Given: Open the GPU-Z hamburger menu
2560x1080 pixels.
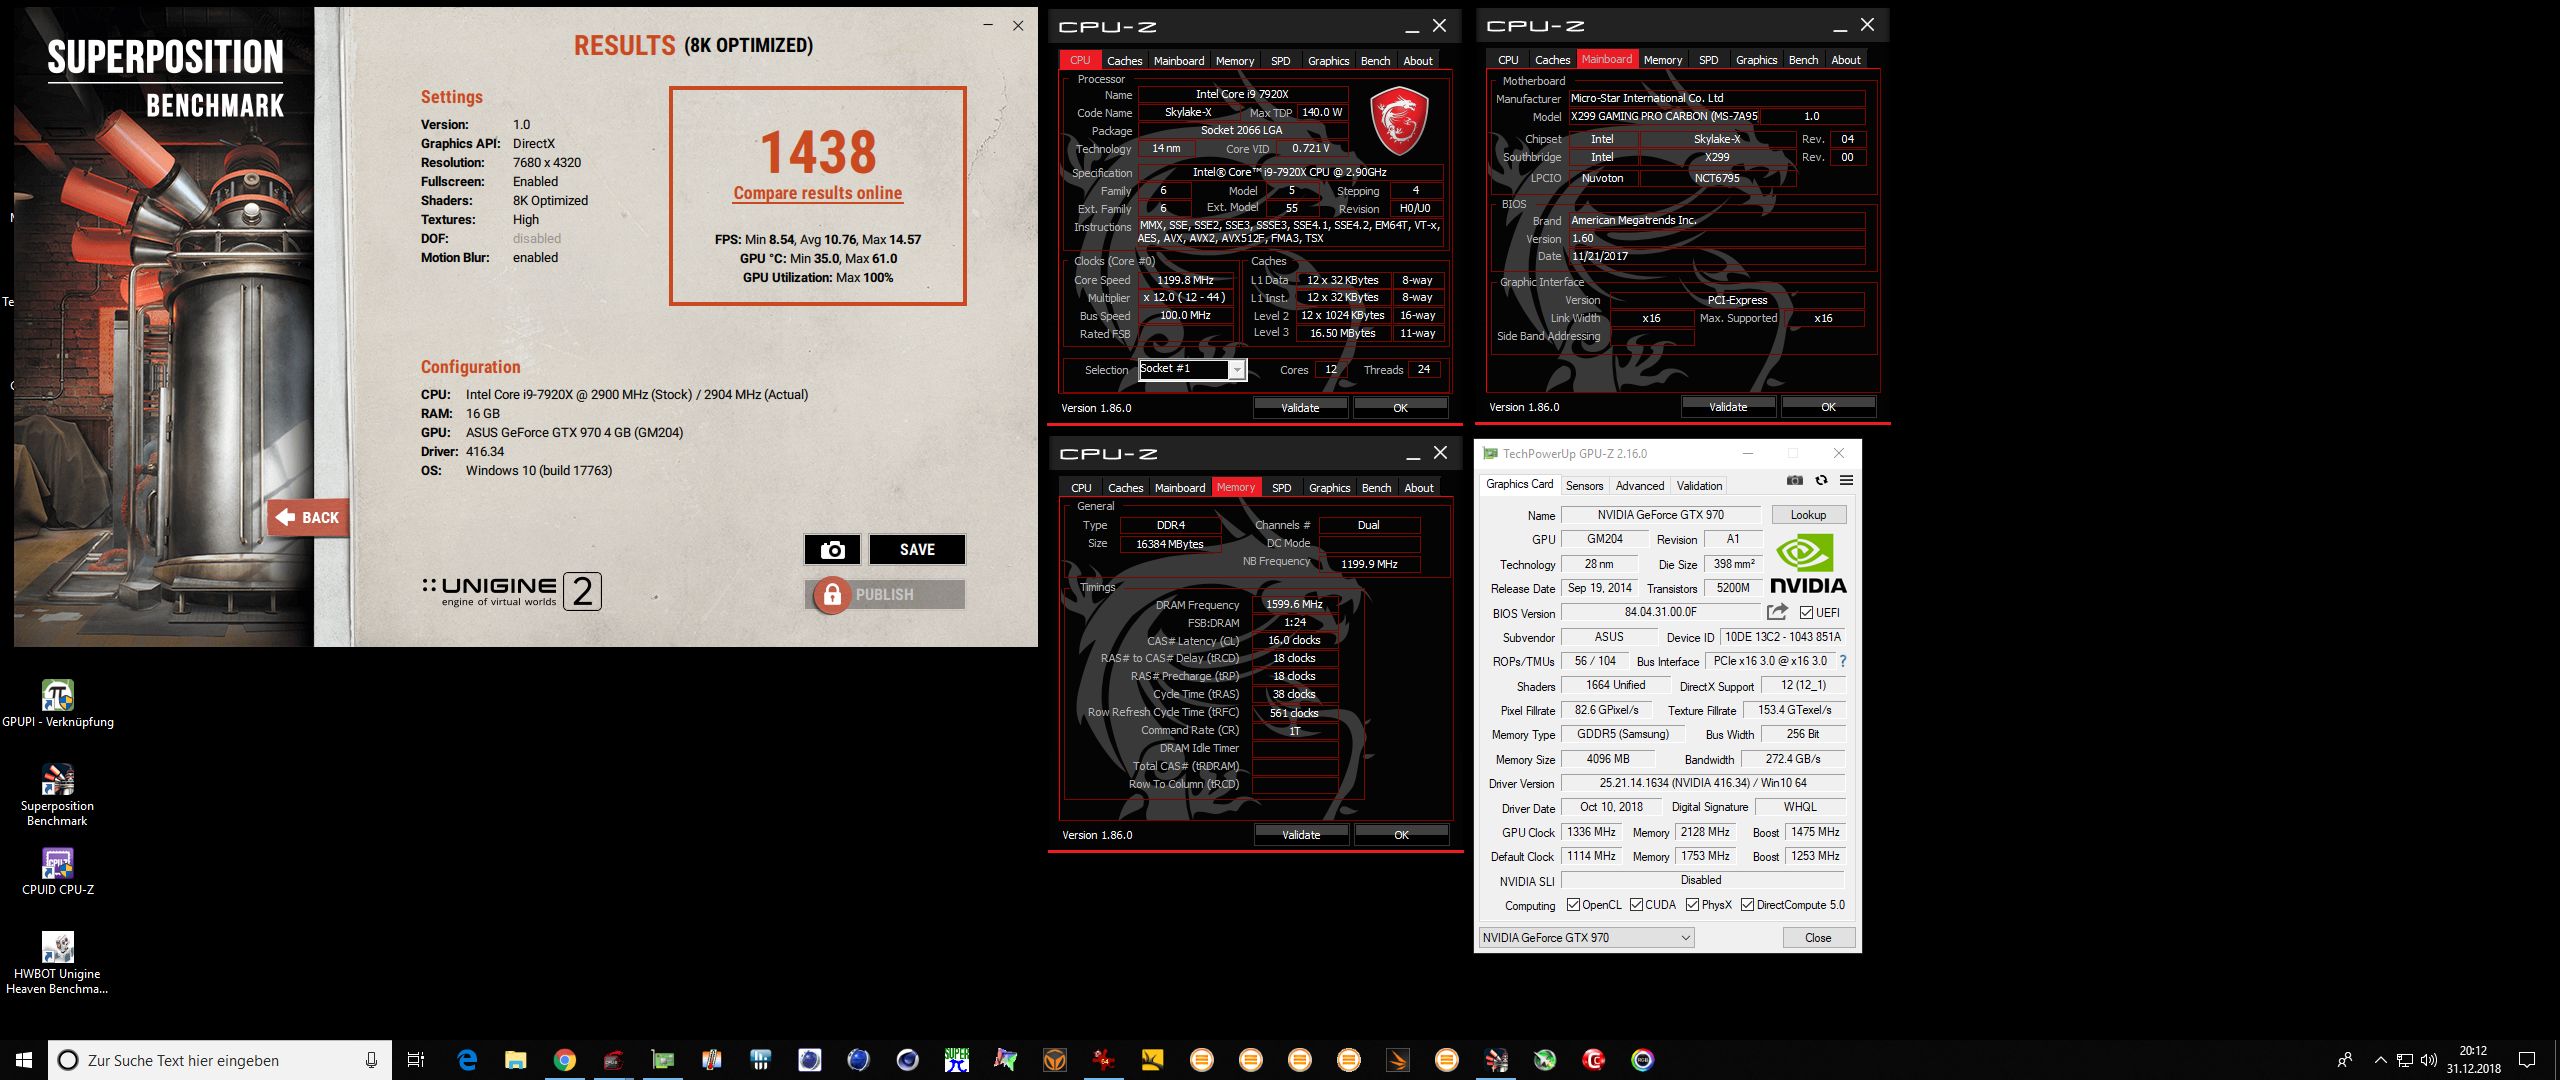Looking at the screenshot, I should [x=1846, y=481].
